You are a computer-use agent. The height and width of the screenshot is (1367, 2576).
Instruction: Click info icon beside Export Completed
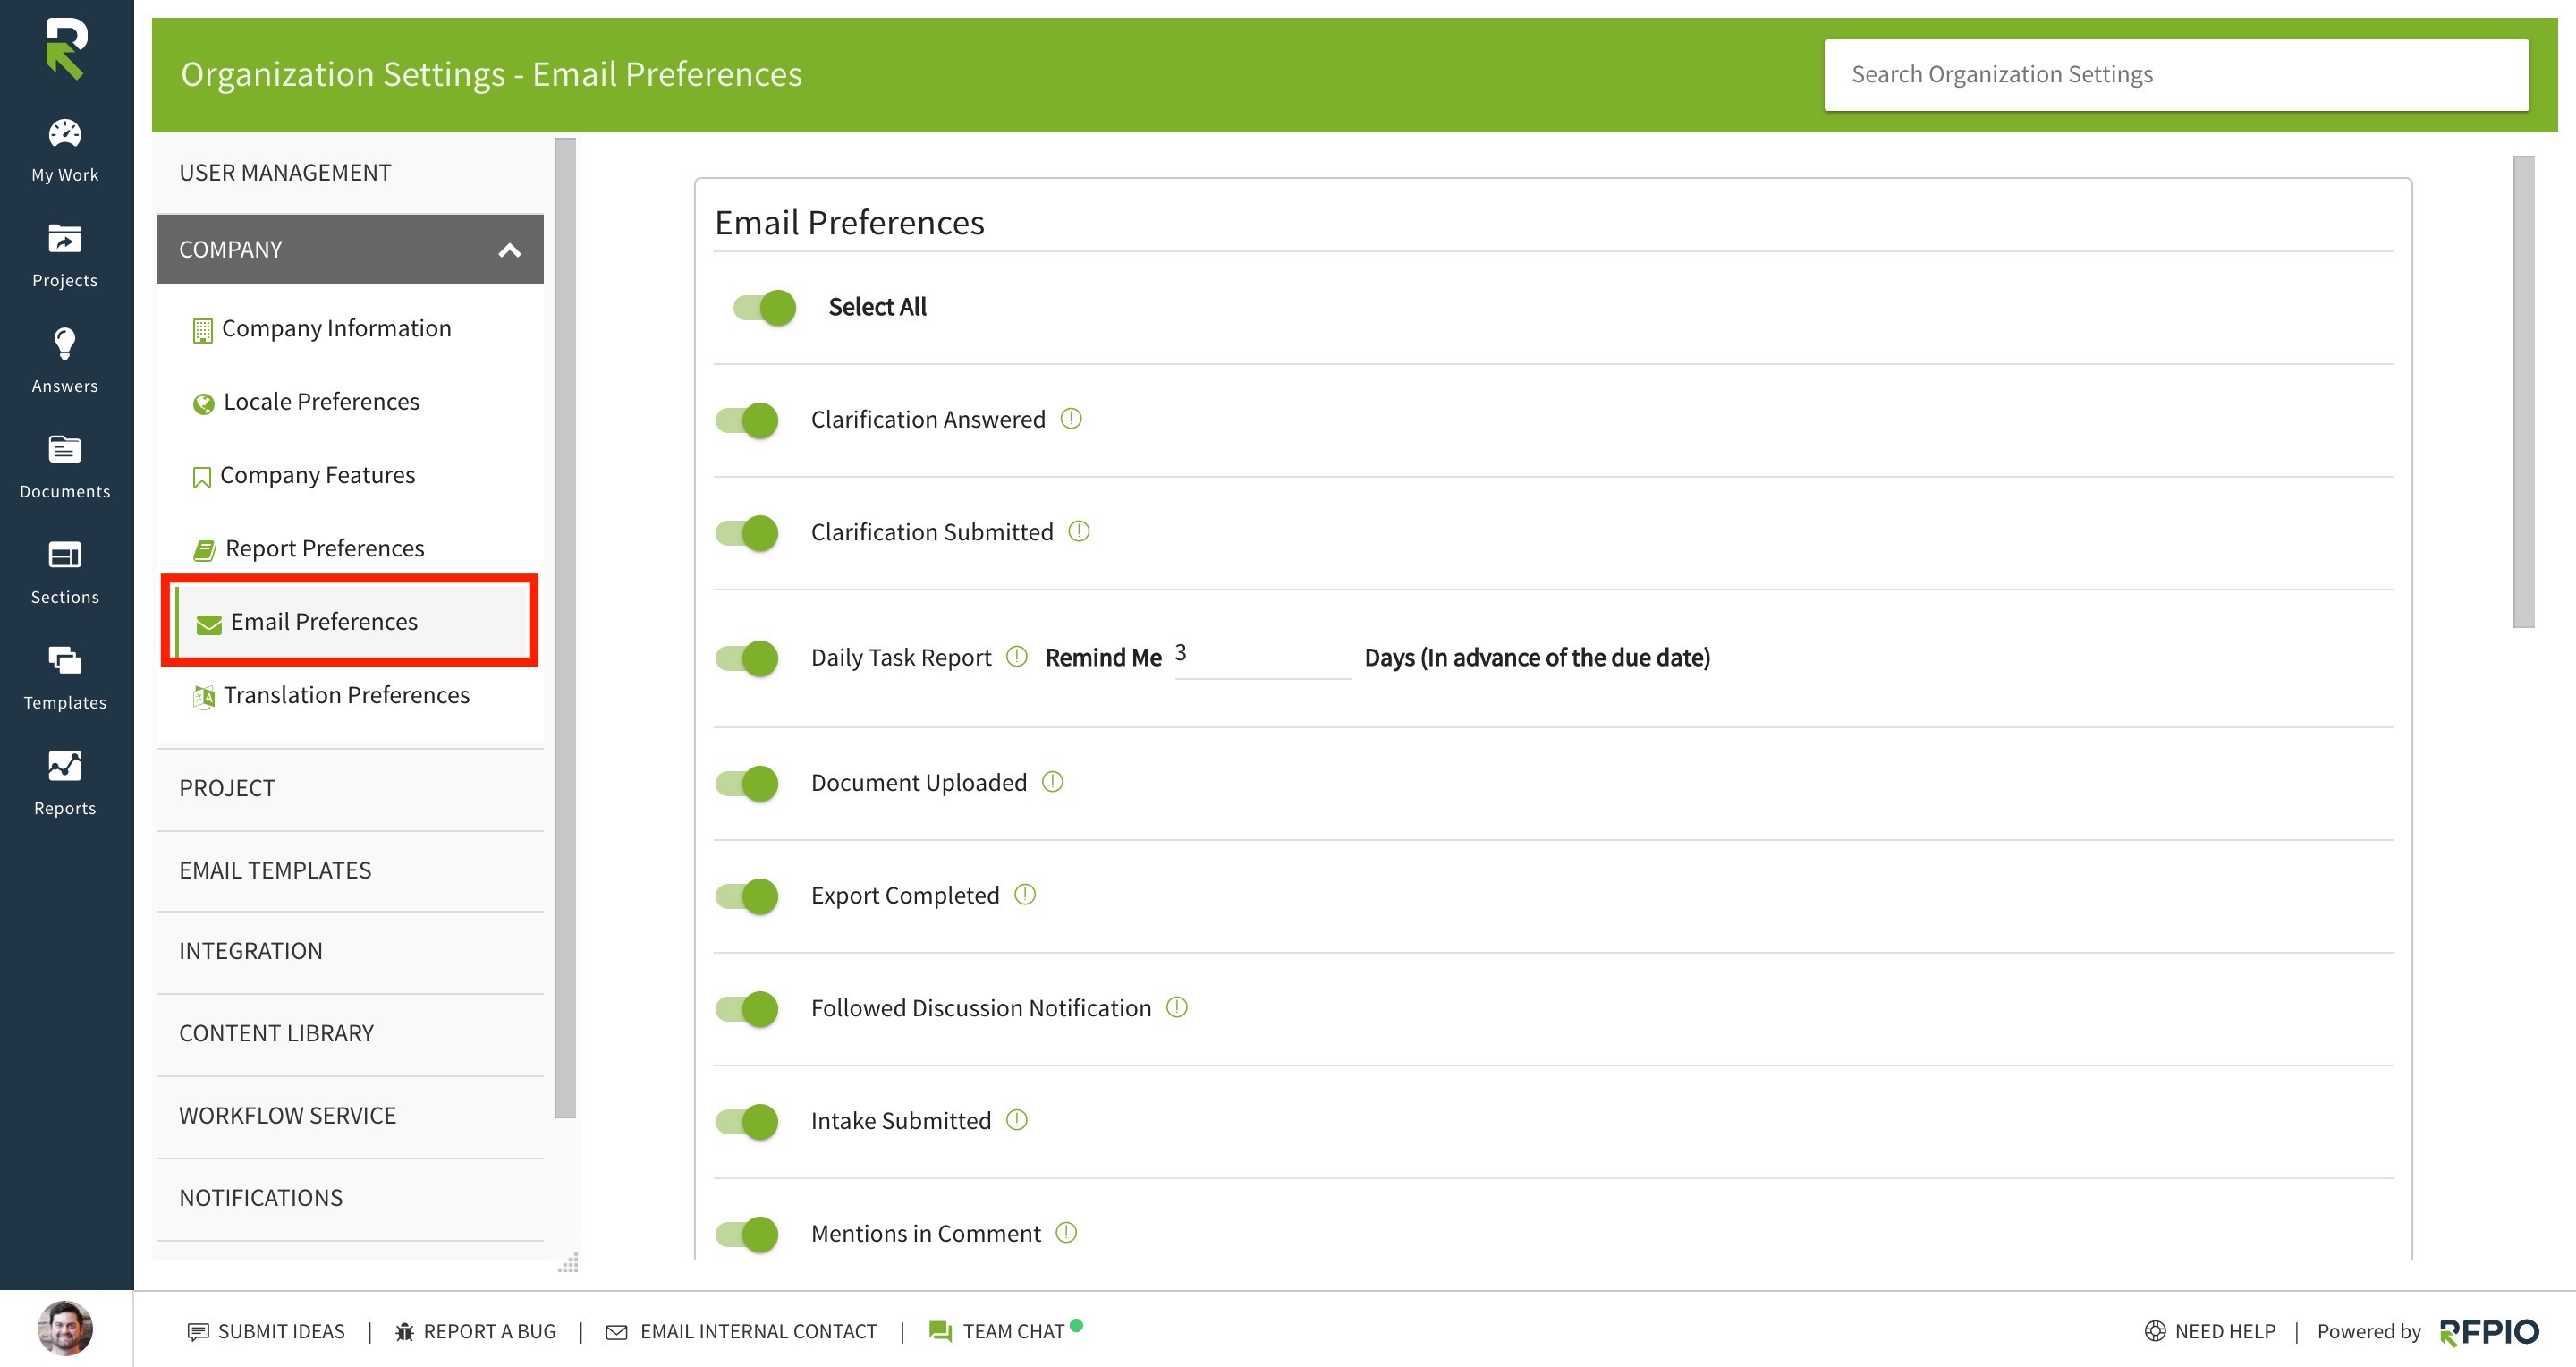coord(1025,894)
